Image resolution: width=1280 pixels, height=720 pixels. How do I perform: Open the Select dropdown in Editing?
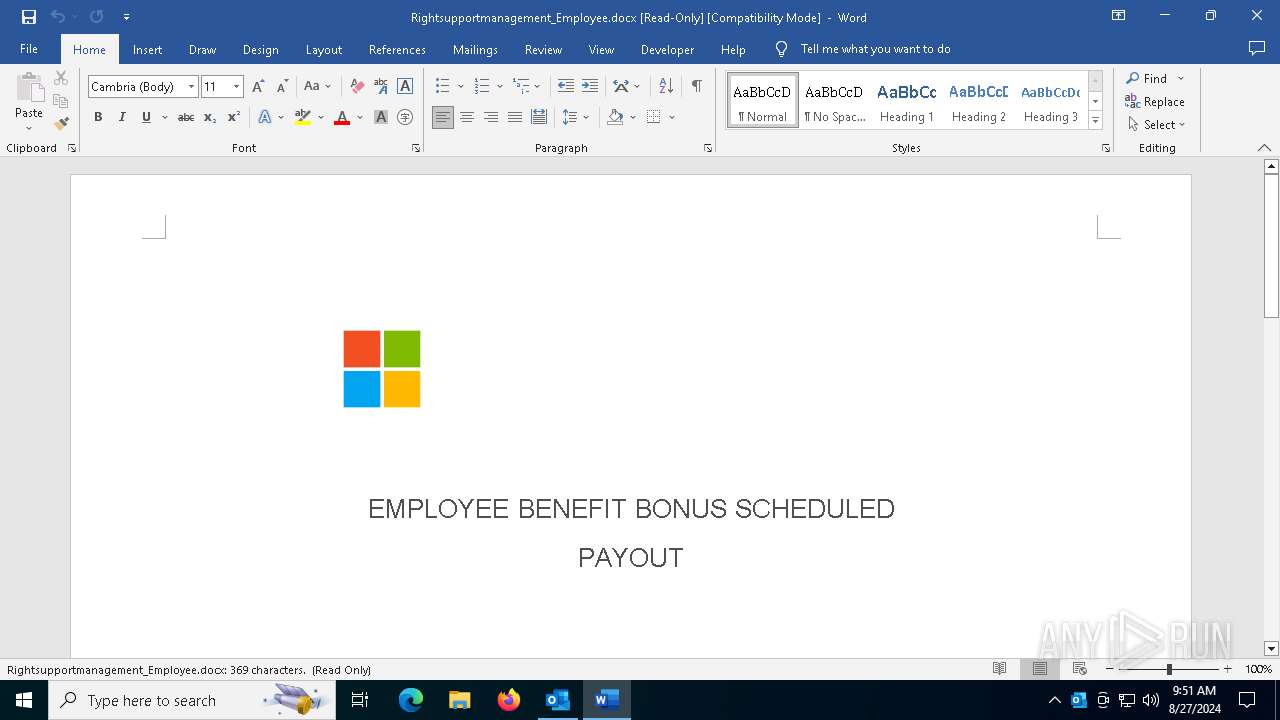1156,125
